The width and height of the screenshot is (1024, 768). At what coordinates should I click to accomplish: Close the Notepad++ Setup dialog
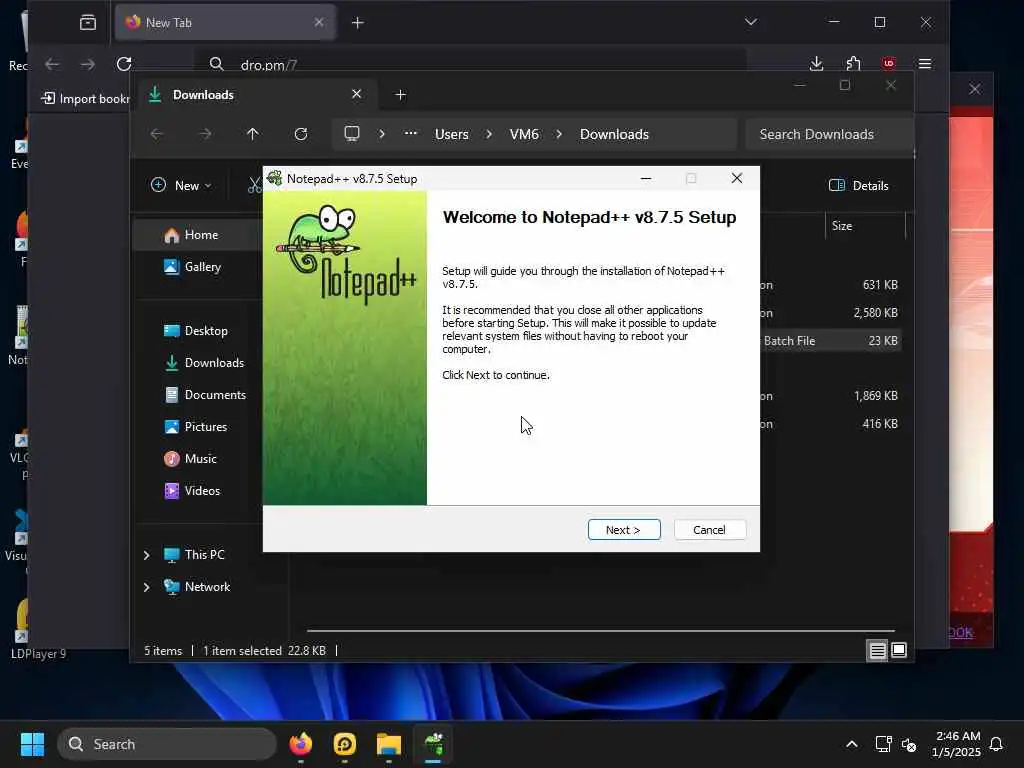737,178
